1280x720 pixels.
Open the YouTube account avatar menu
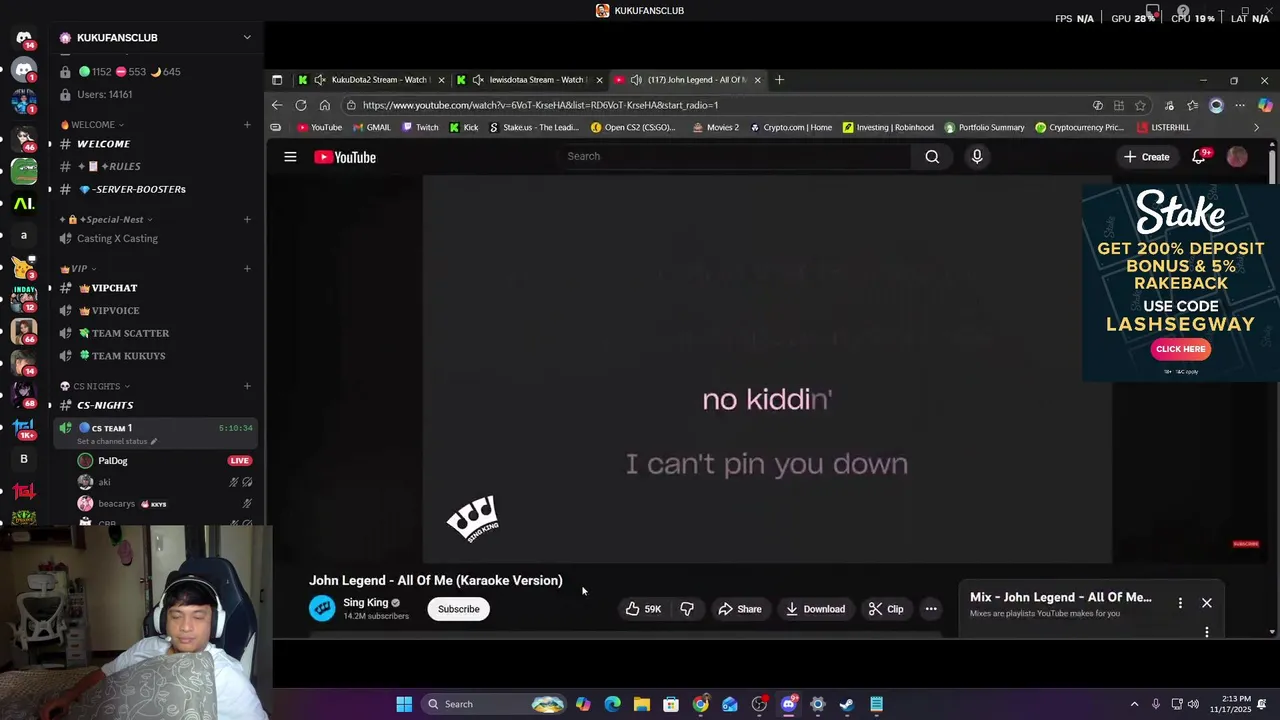point(1237,157)
